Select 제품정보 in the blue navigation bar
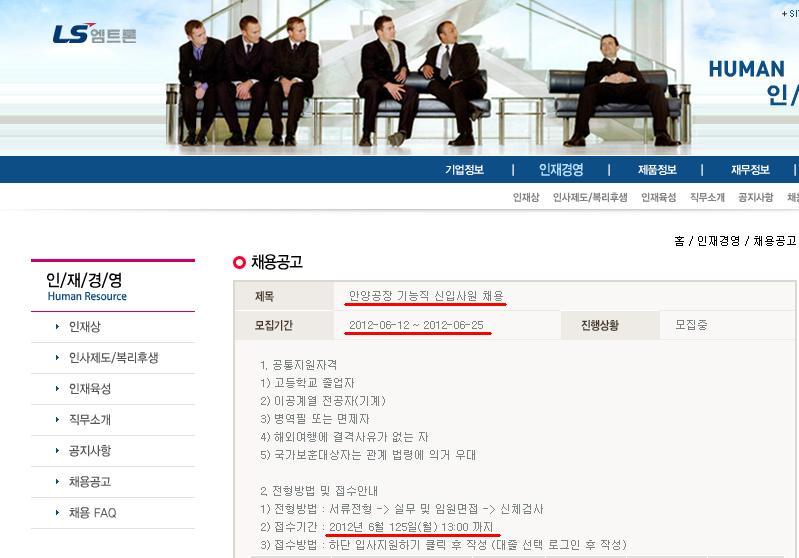Screen dimensions: 799x558 pos(657,170)
